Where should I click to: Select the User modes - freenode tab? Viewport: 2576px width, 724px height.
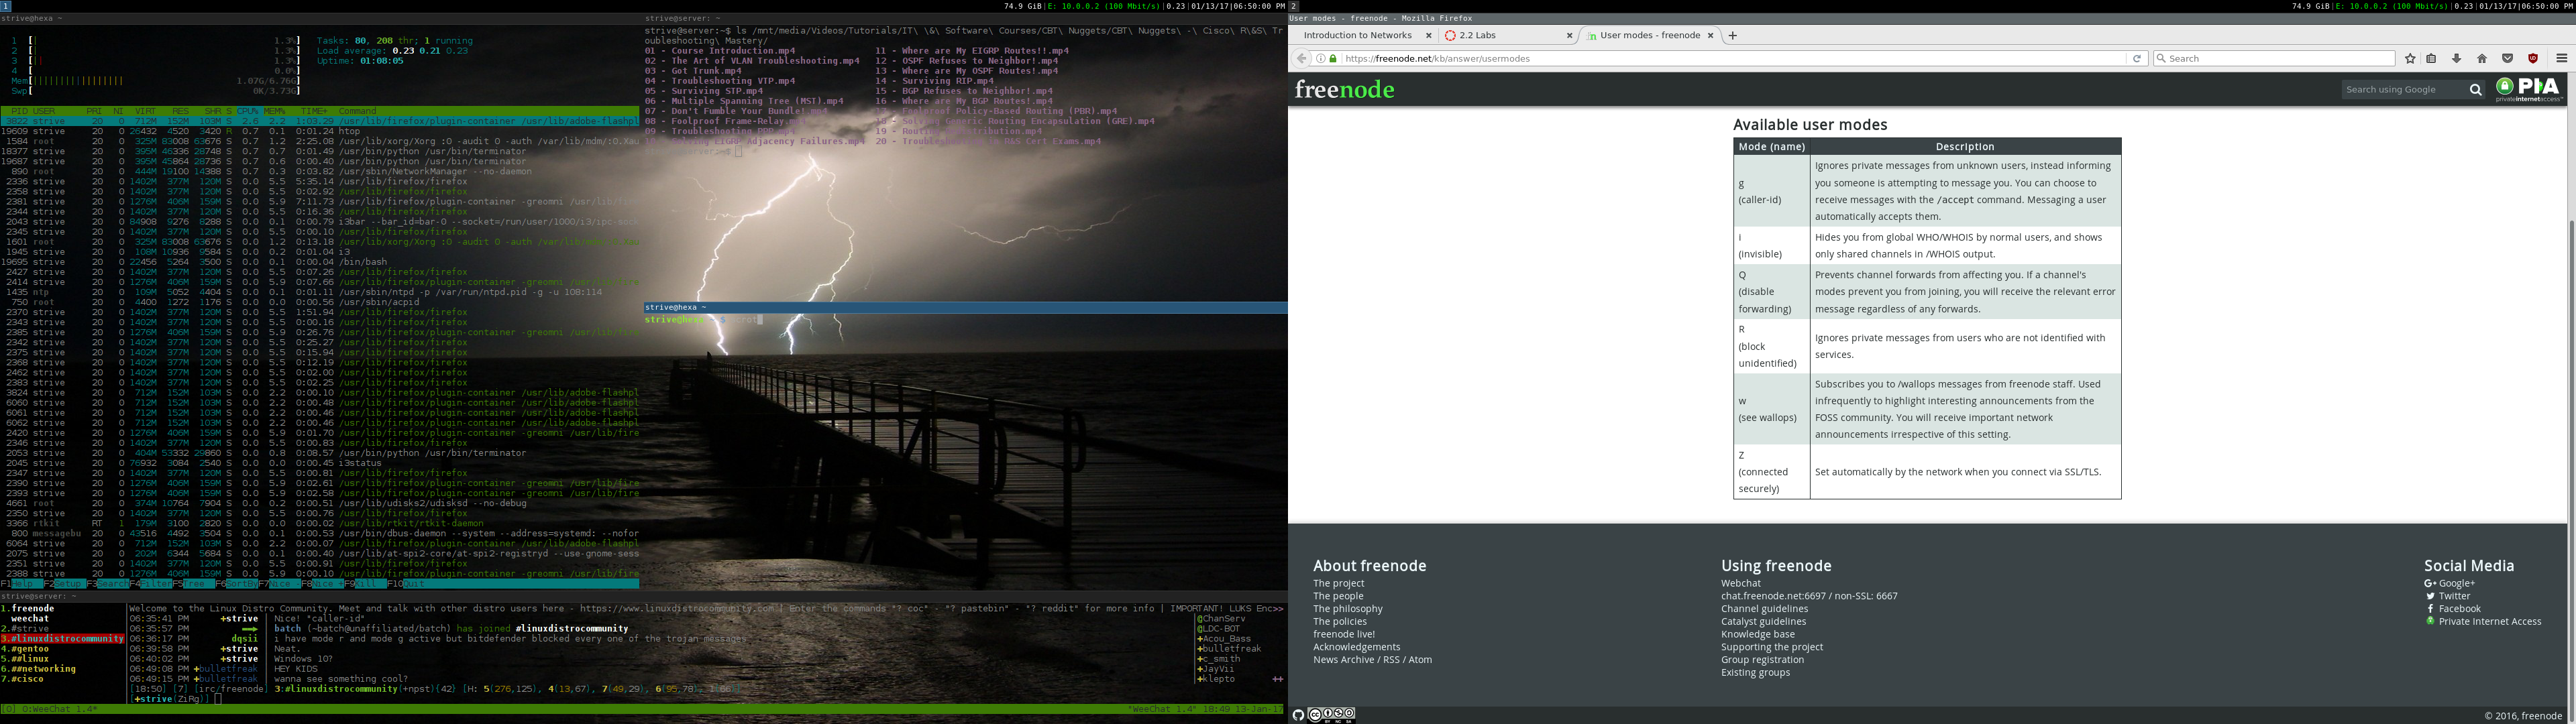[x=1650, y=35]
